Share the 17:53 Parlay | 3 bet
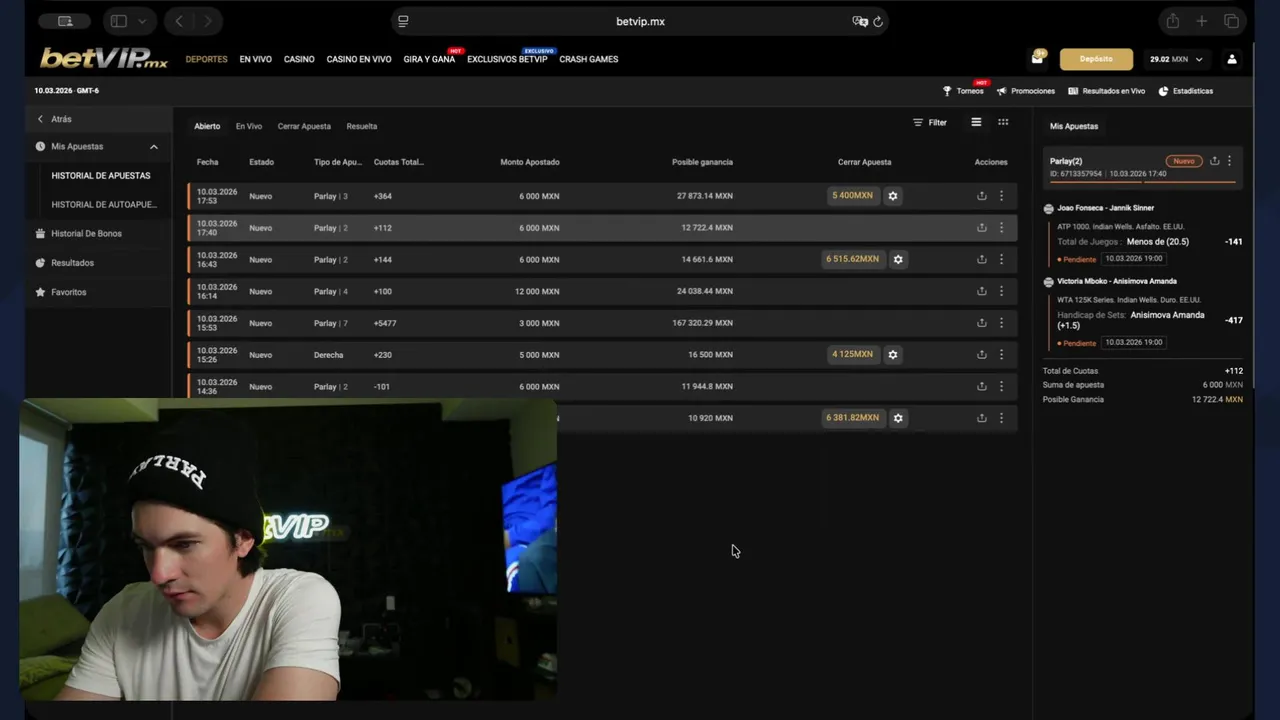 982,196
